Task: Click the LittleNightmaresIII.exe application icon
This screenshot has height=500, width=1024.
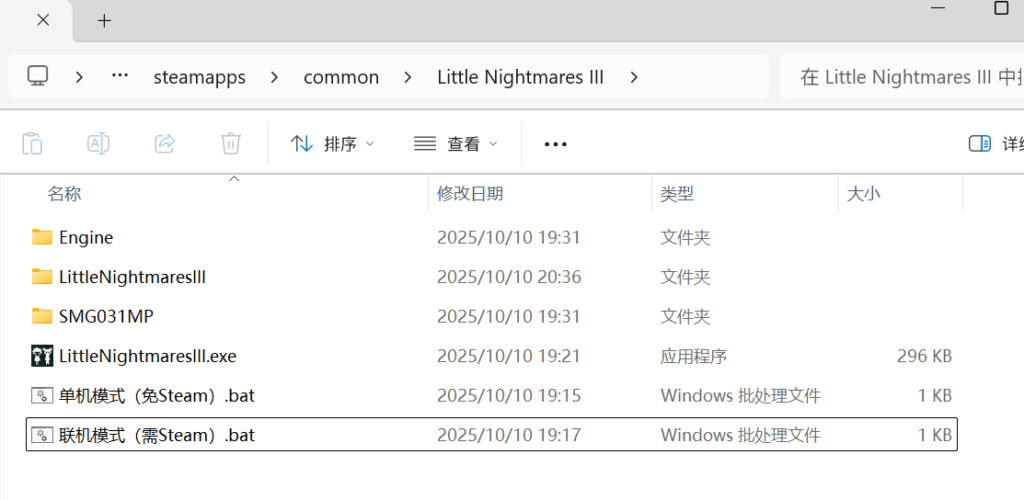Action: click(42, 356)
